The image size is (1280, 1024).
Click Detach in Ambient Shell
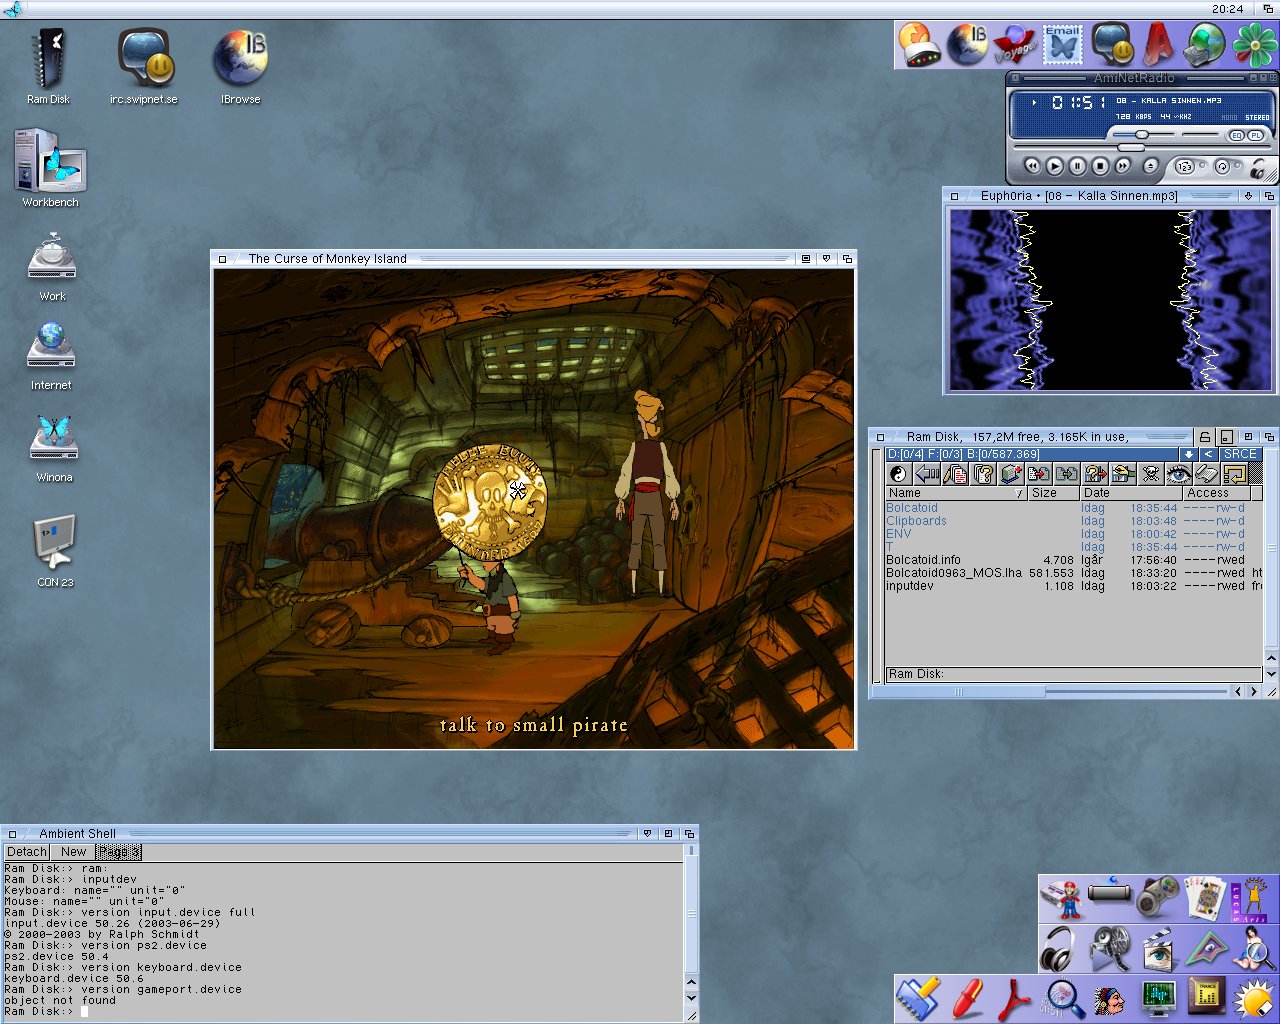tap(27, 852)
